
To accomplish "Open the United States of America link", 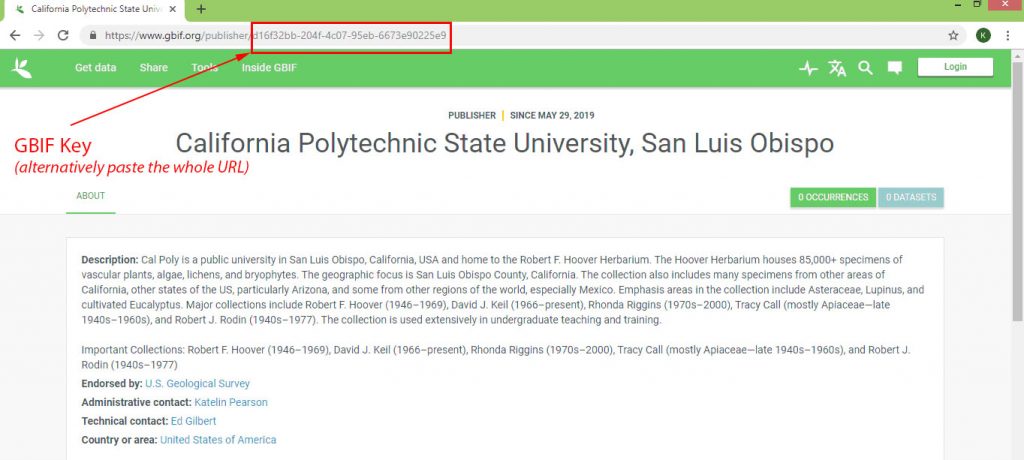I will [x=218, y=440].
